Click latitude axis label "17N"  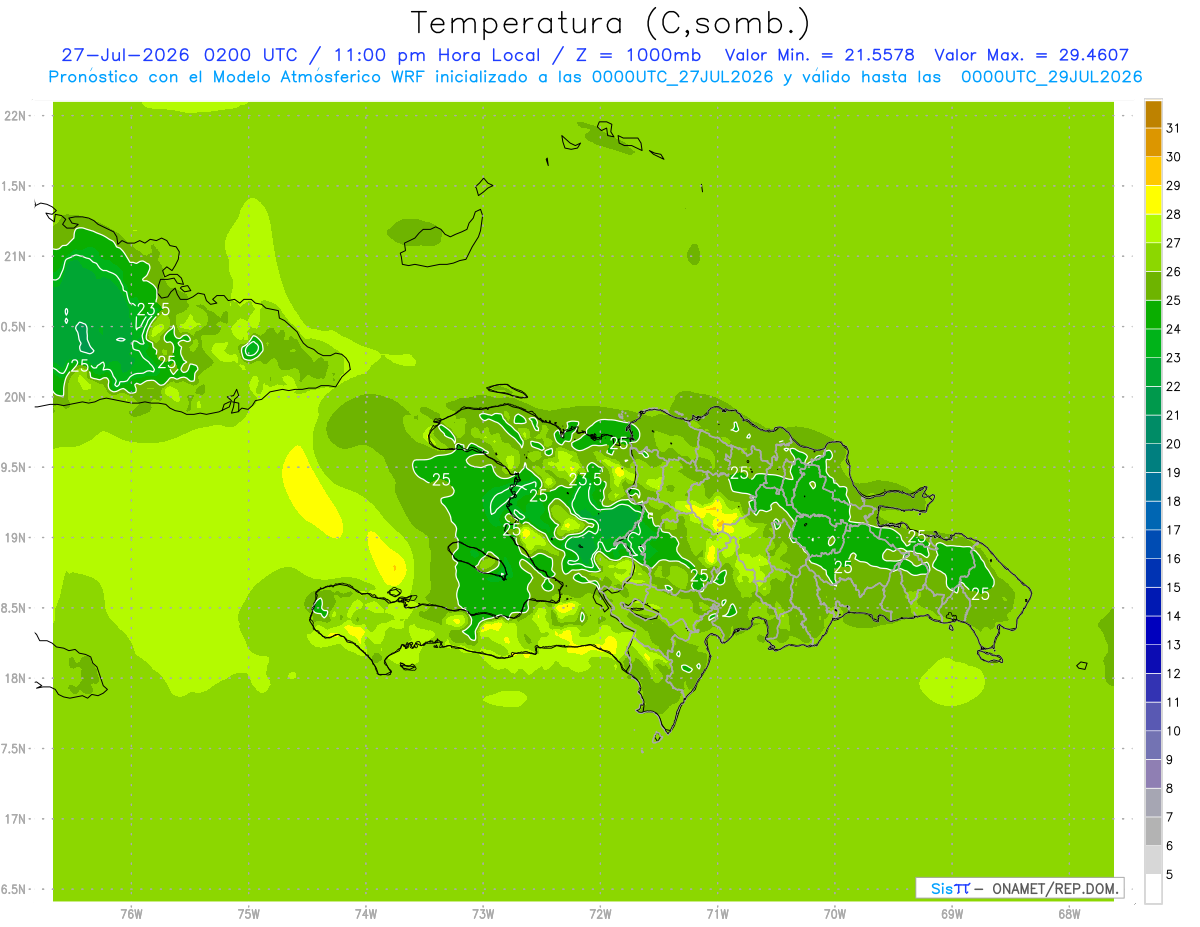coord(16,819)
